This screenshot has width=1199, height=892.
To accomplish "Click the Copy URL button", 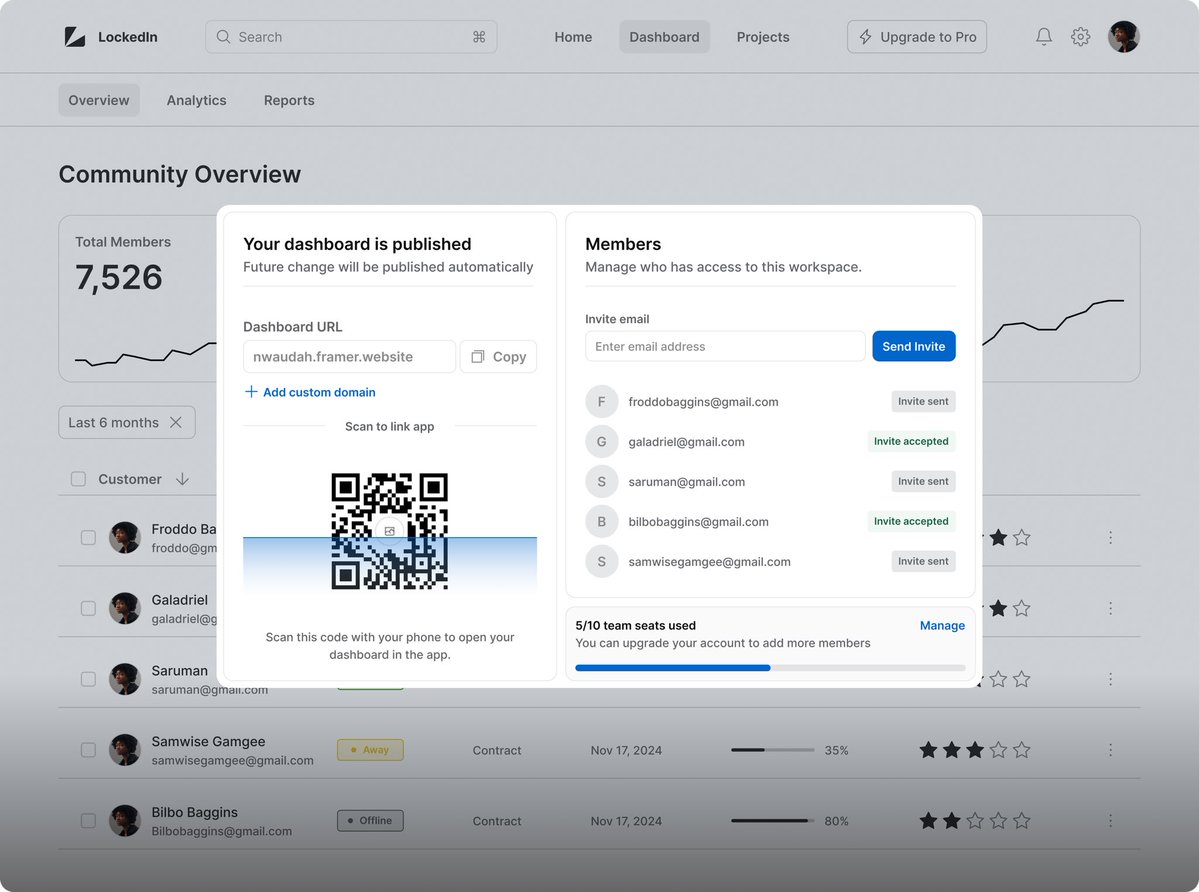I will 499,356.
